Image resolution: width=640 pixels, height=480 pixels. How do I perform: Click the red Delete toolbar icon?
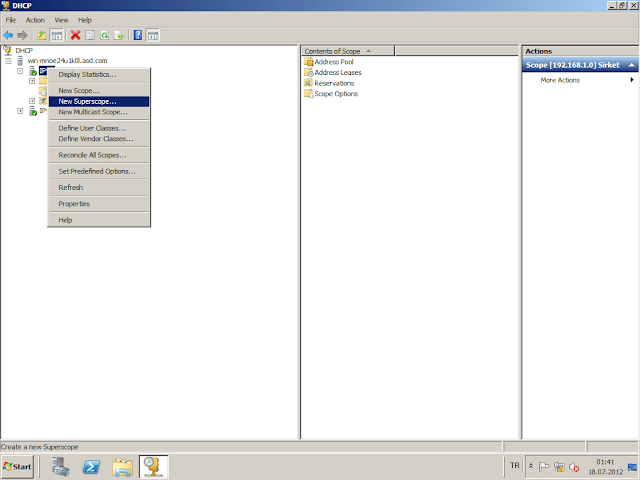75,35
